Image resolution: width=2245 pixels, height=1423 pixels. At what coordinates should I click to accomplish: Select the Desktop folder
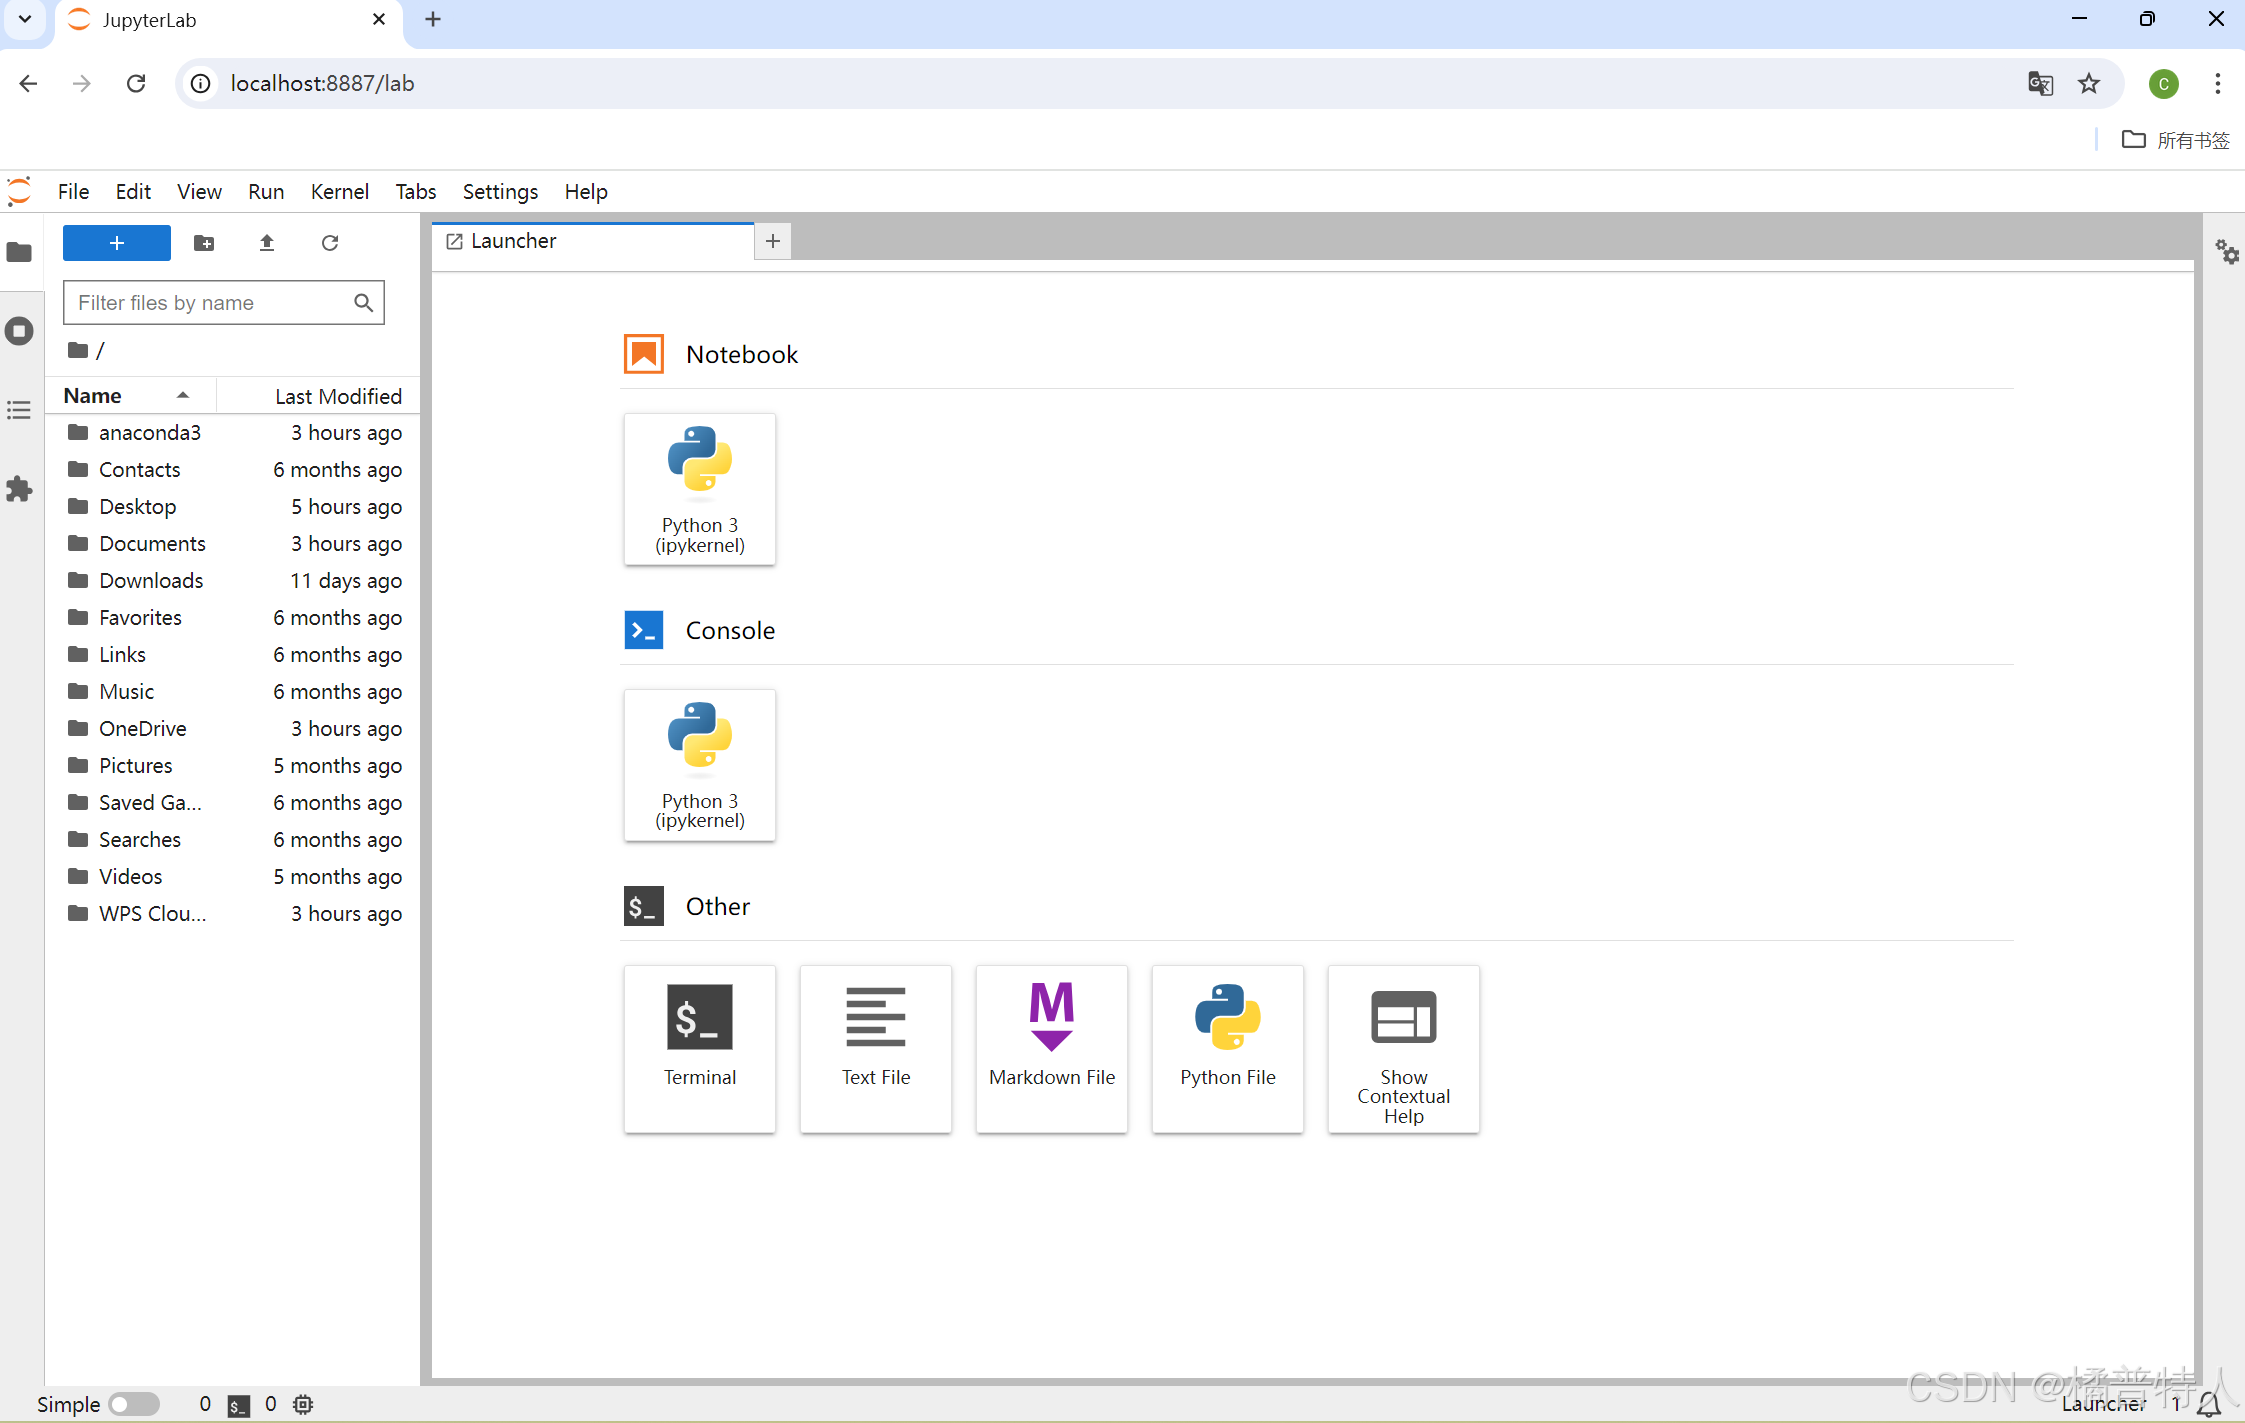(233, 506)
